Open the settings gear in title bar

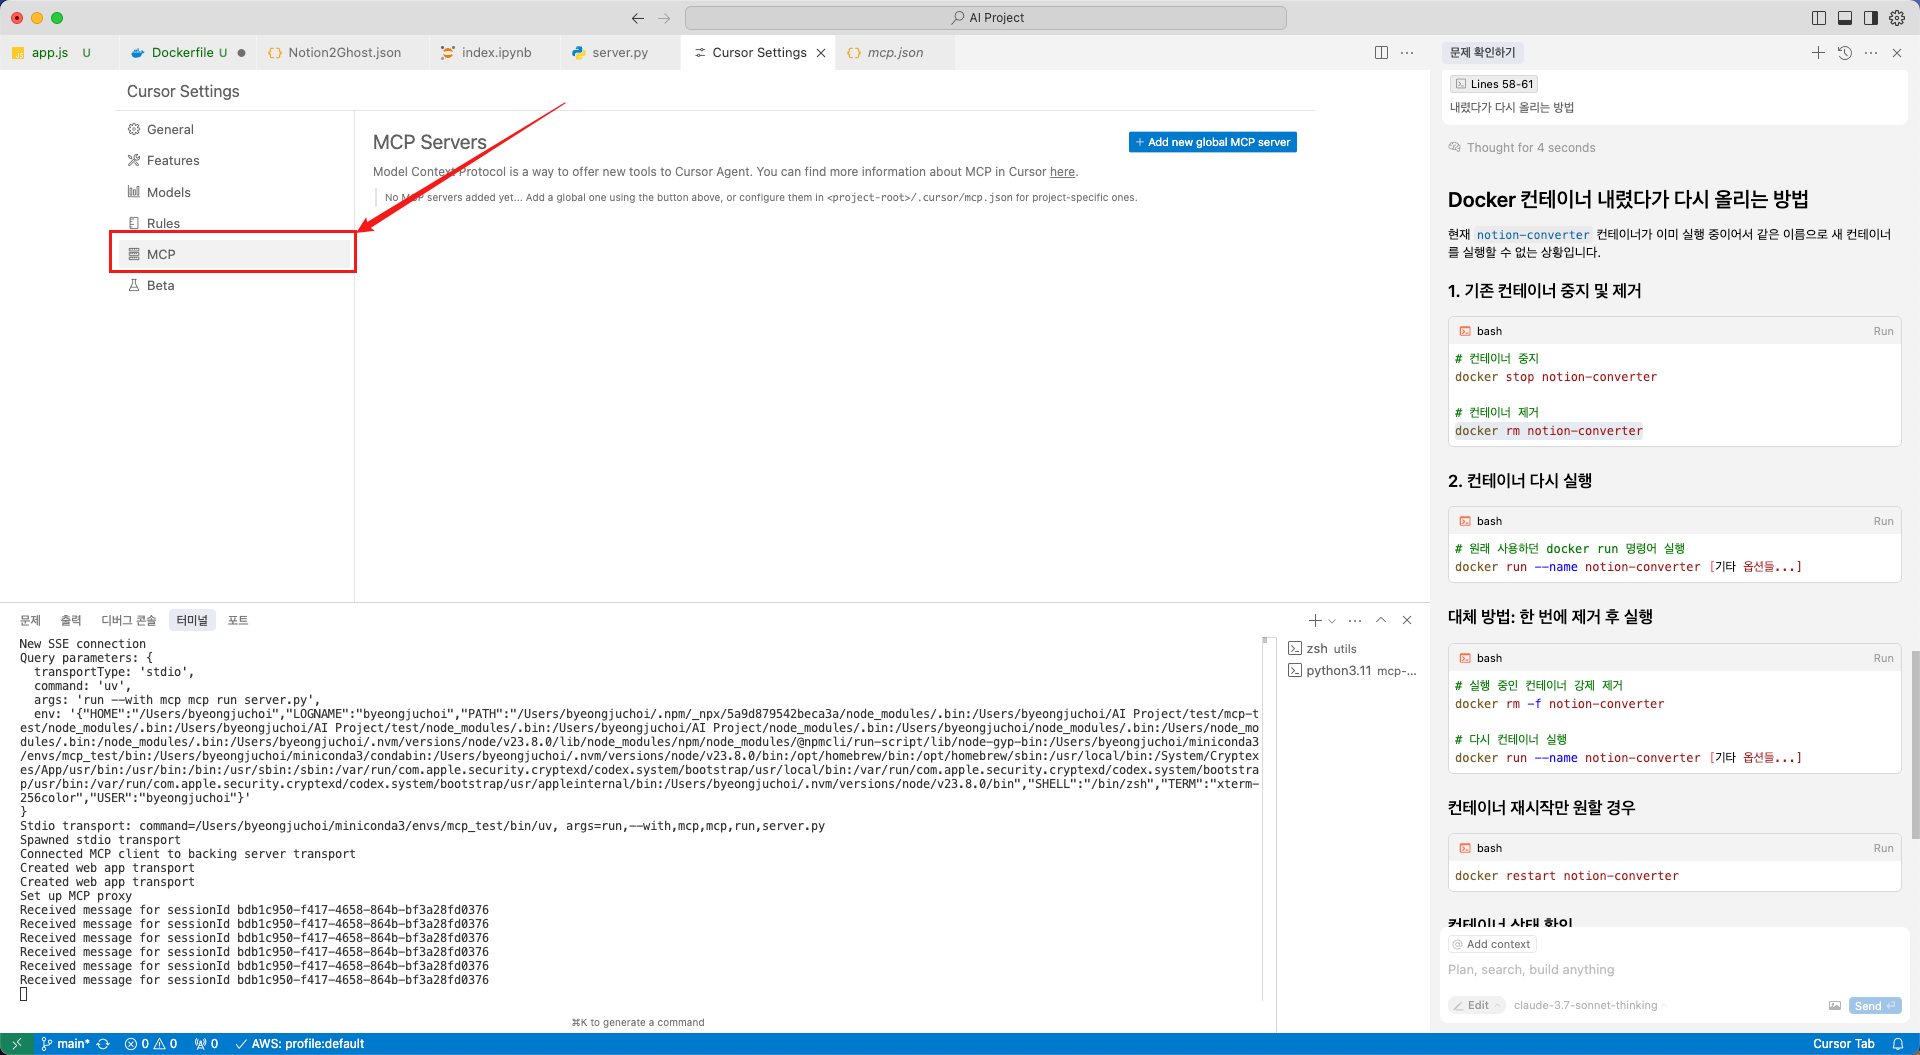pyautogui.click(x=1897, y=18)
